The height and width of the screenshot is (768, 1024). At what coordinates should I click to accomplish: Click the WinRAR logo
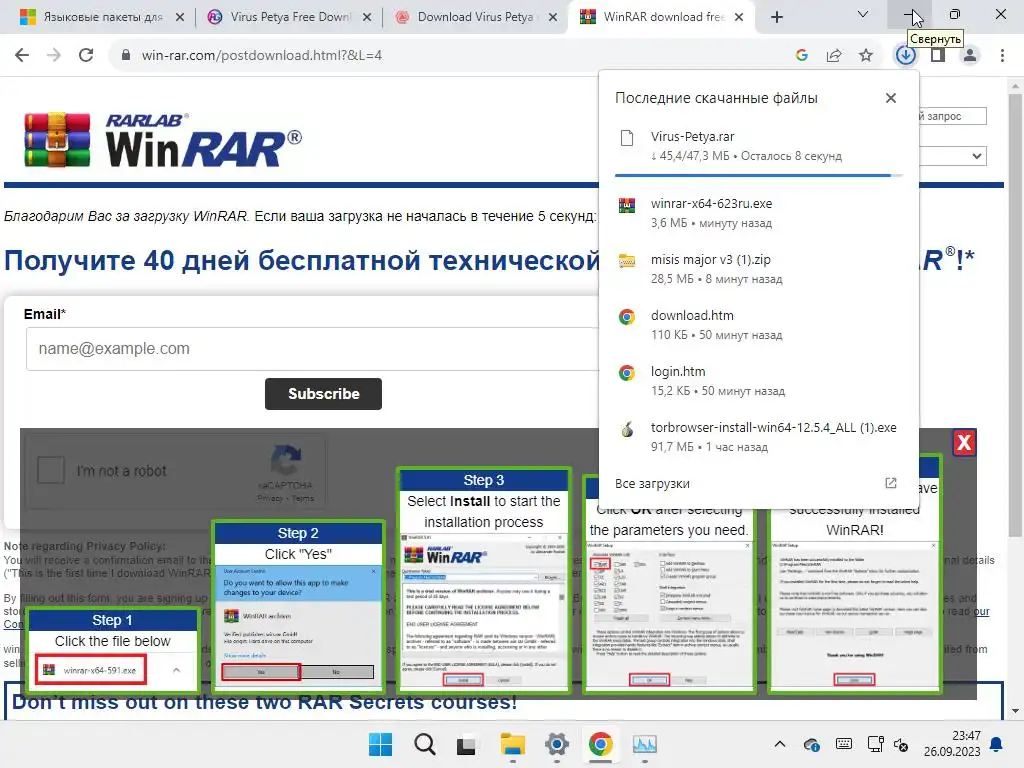(163, 140)
